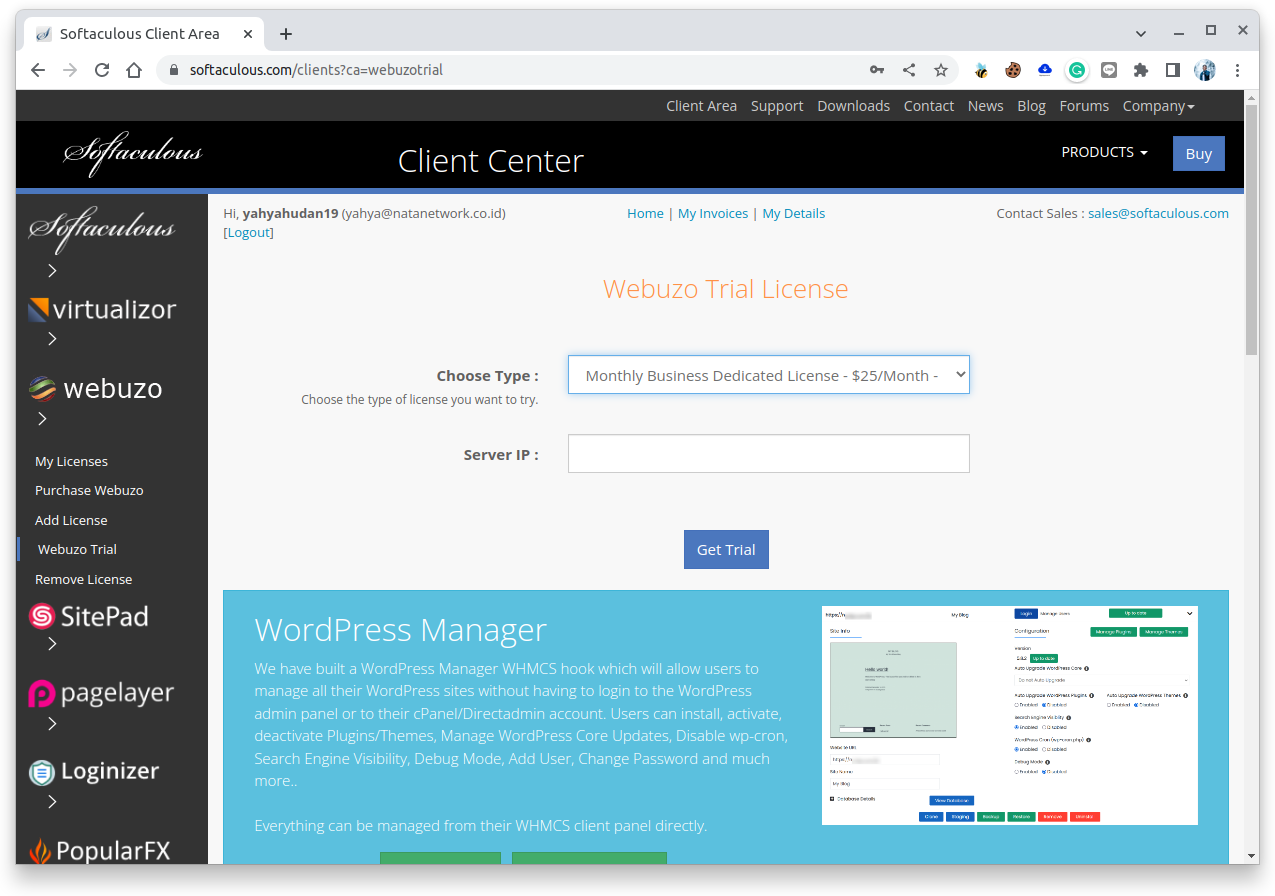Viewport: 1275px width, 896px height.
Task: Open saved passwords key icon
Action: [x=877, y=70]
